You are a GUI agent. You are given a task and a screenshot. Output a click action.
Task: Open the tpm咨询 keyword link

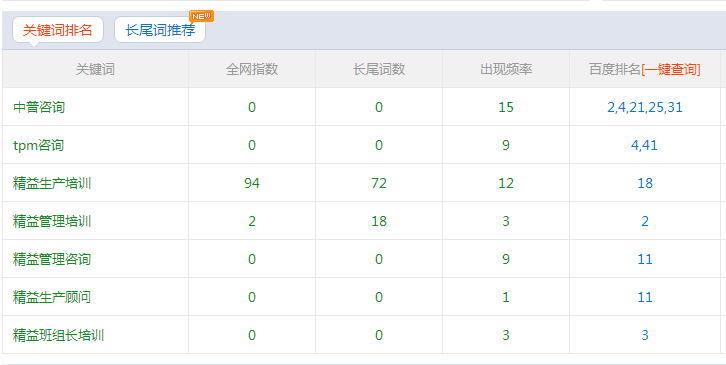[x=38, y=145]
